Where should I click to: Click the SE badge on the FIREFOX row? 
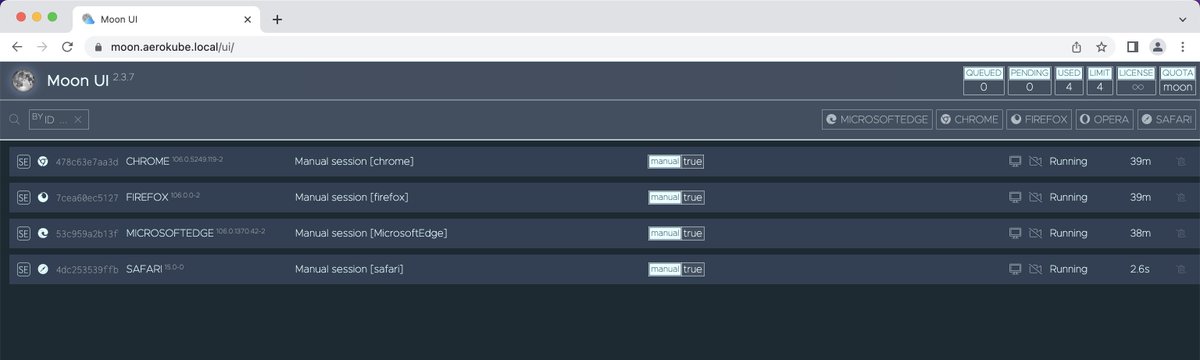click(24, 197)
